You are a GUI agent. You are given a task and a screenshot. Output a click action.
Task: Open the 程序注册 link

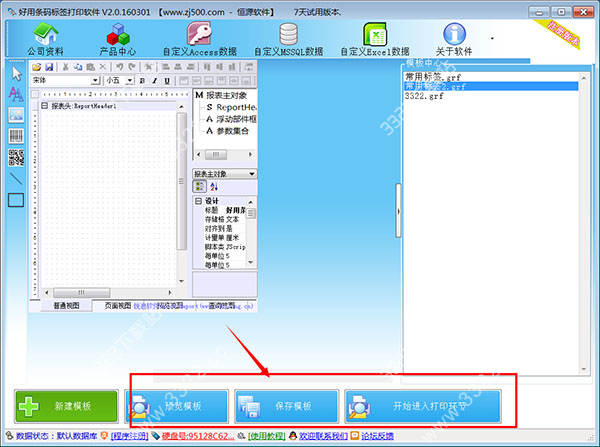tap(130, 436)
